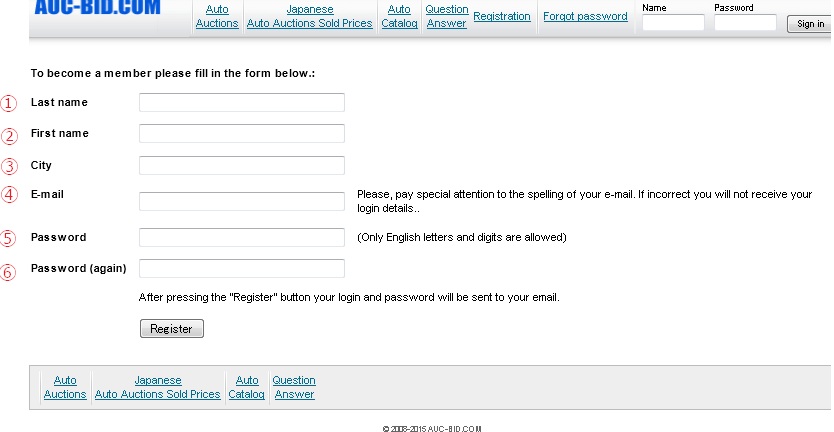Click the City input field

[242, 165]
